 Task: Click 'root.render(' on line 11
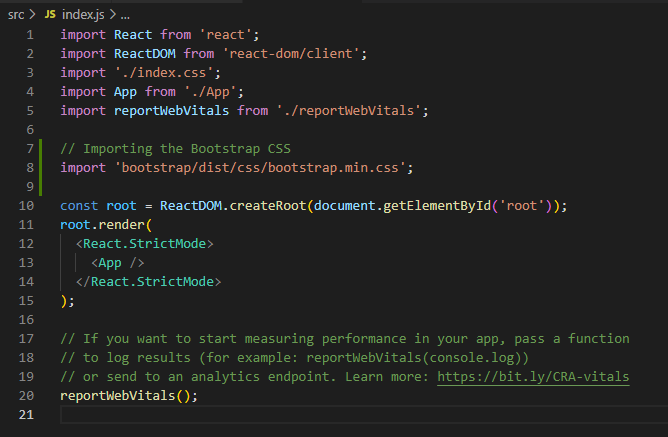[106, 225]
